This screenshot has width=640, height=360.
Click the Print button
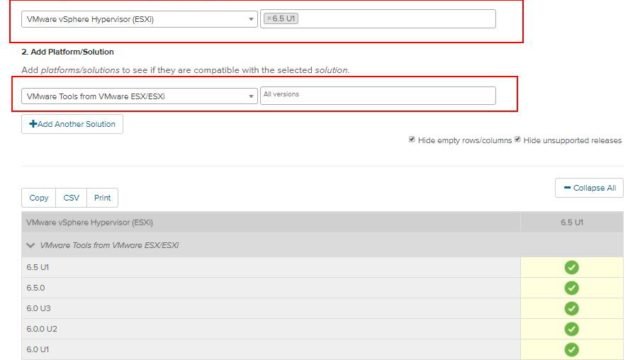click(102, 198)
